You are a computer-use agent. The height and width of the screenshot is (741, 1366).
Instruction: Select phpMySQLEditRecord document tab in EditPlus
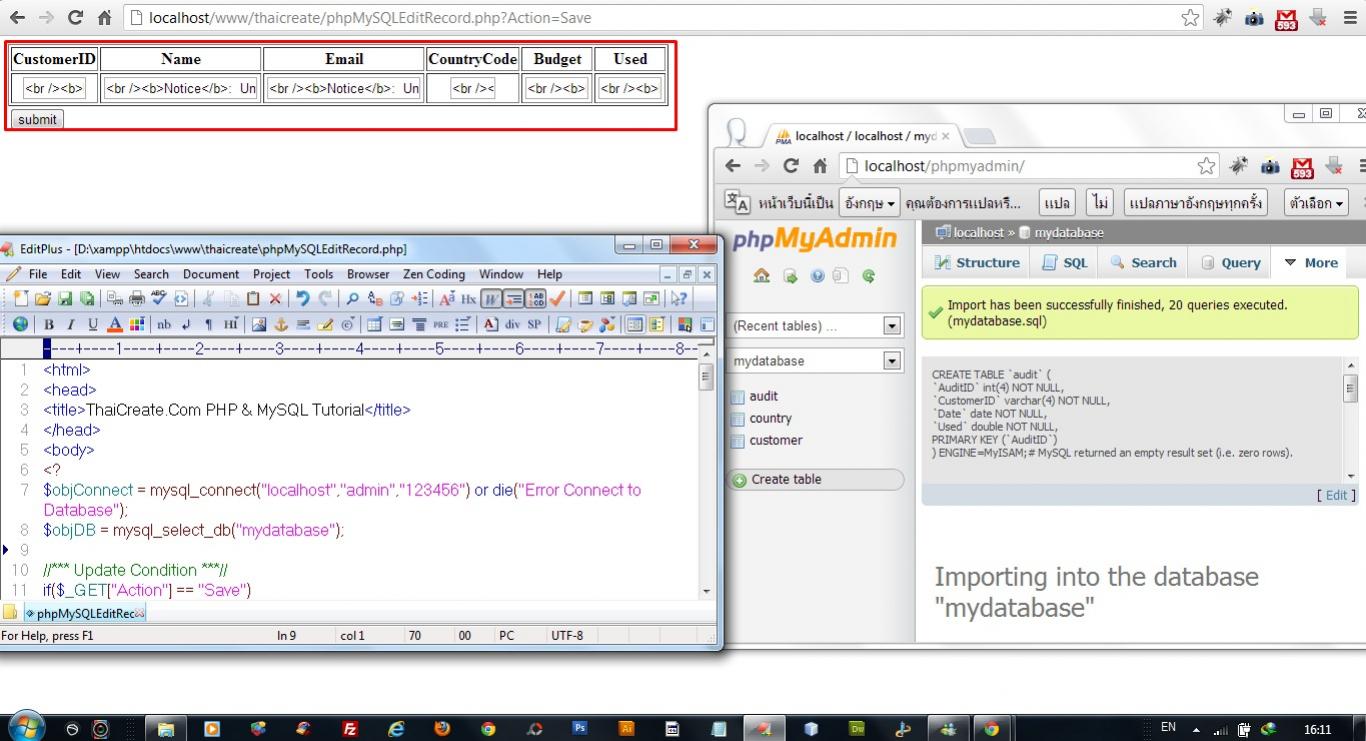(x=85, y=613)
